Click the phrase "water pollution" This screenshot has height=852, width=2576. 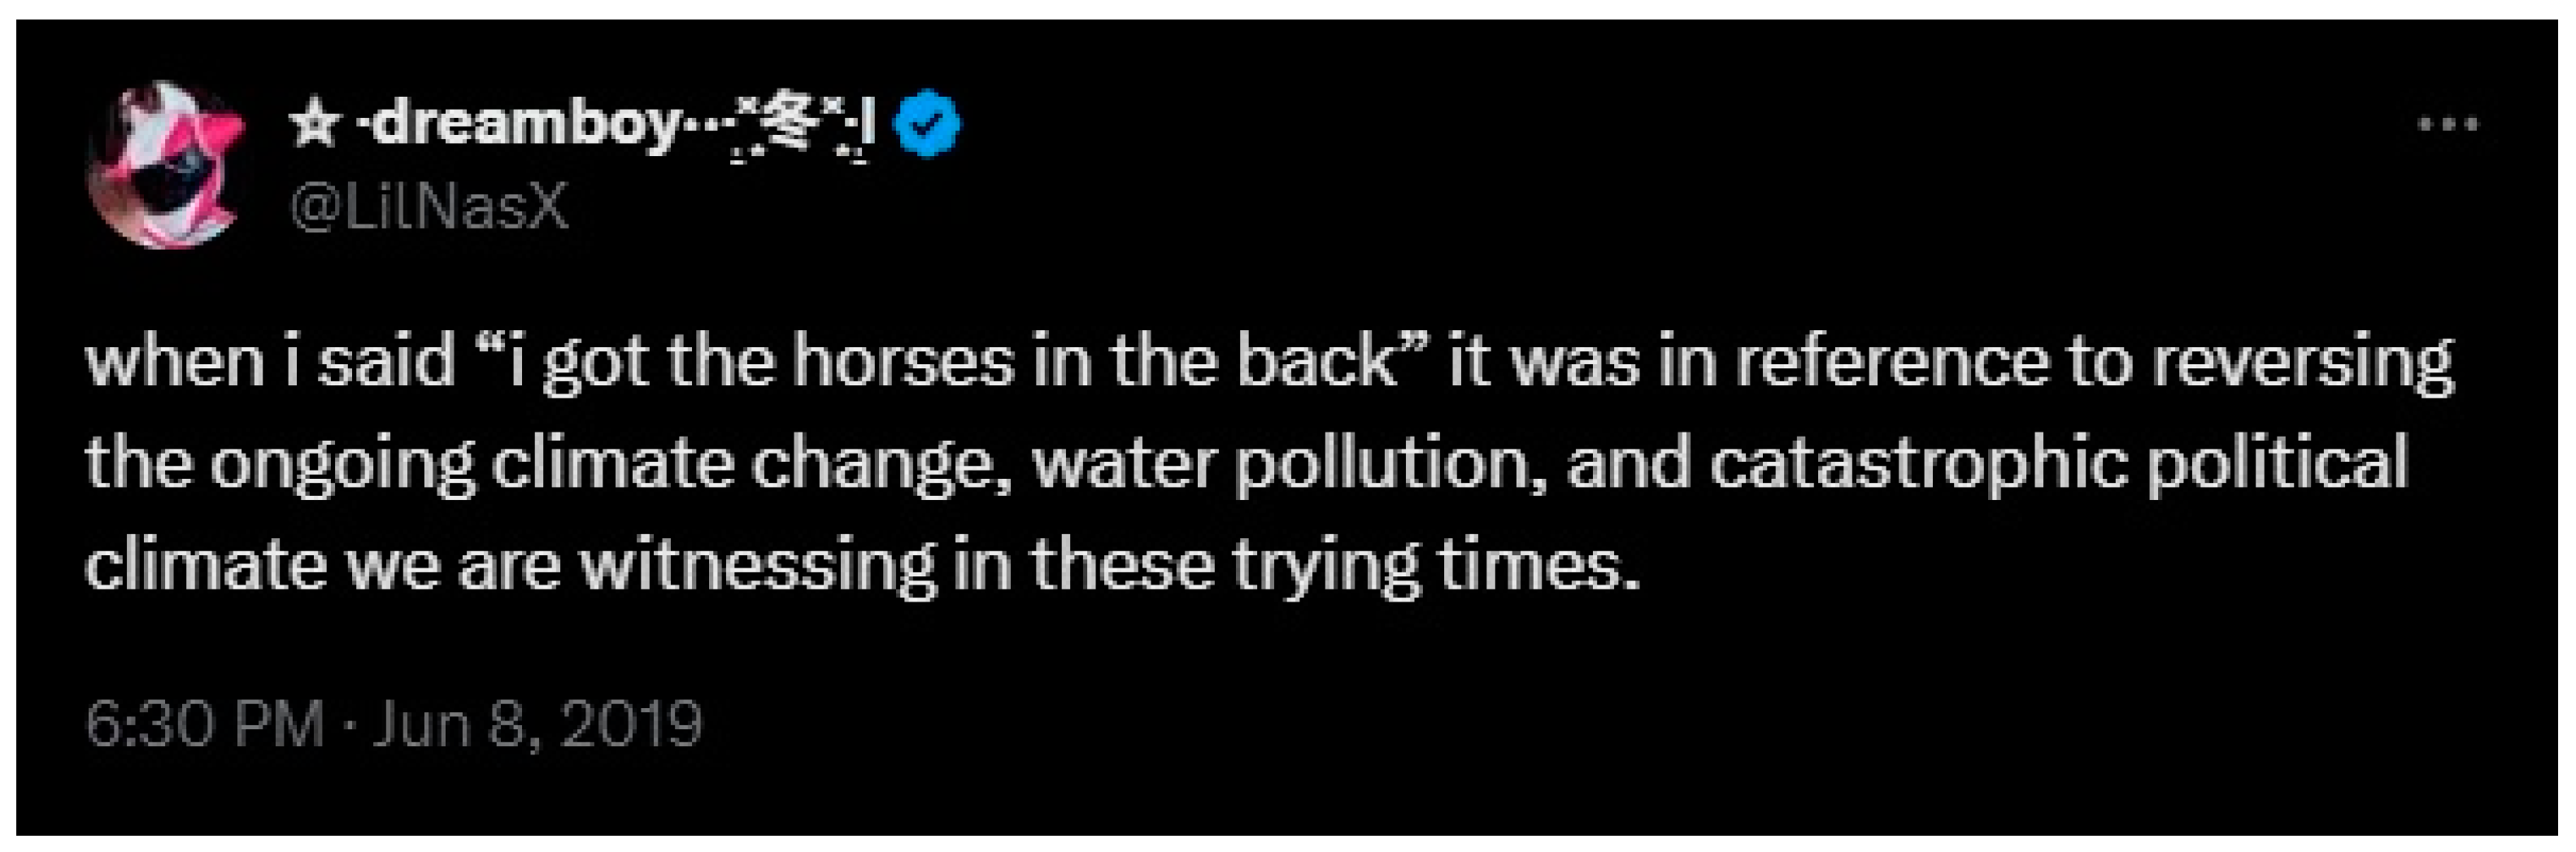[x=1289, y=464]
